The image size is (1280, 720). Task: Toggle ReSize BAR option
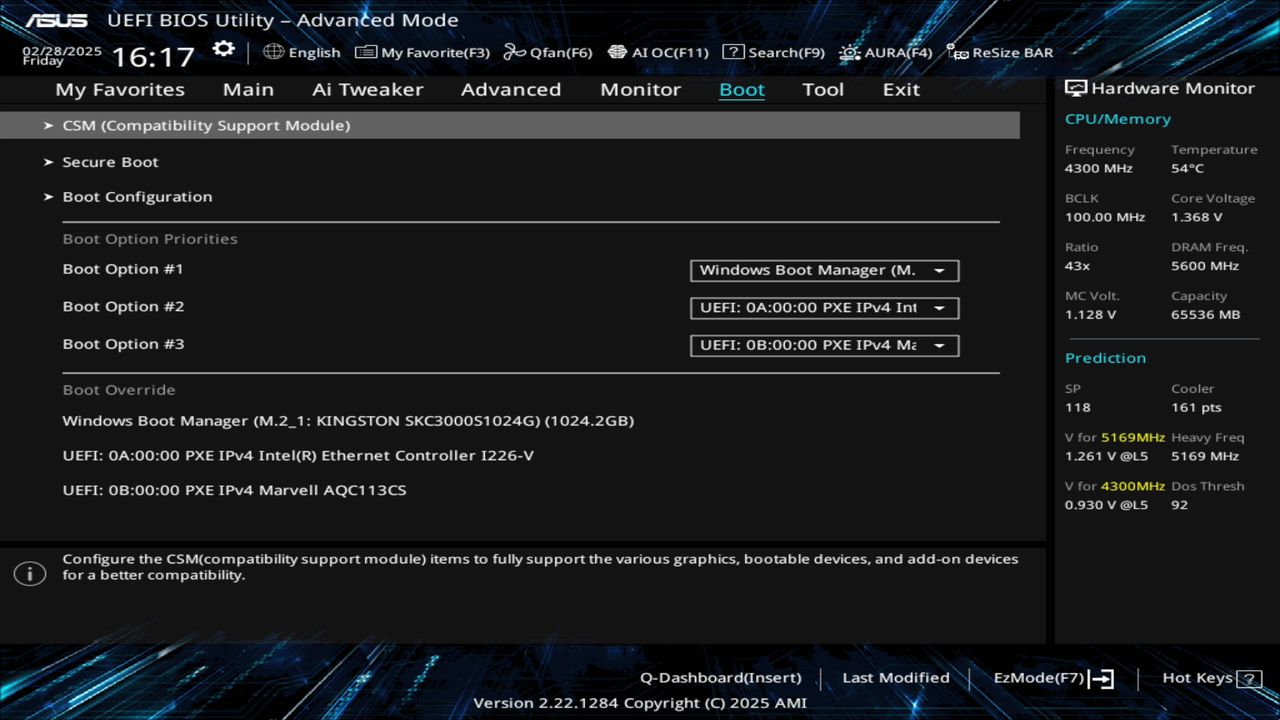pyautogui.click(x=1000, y=52)
